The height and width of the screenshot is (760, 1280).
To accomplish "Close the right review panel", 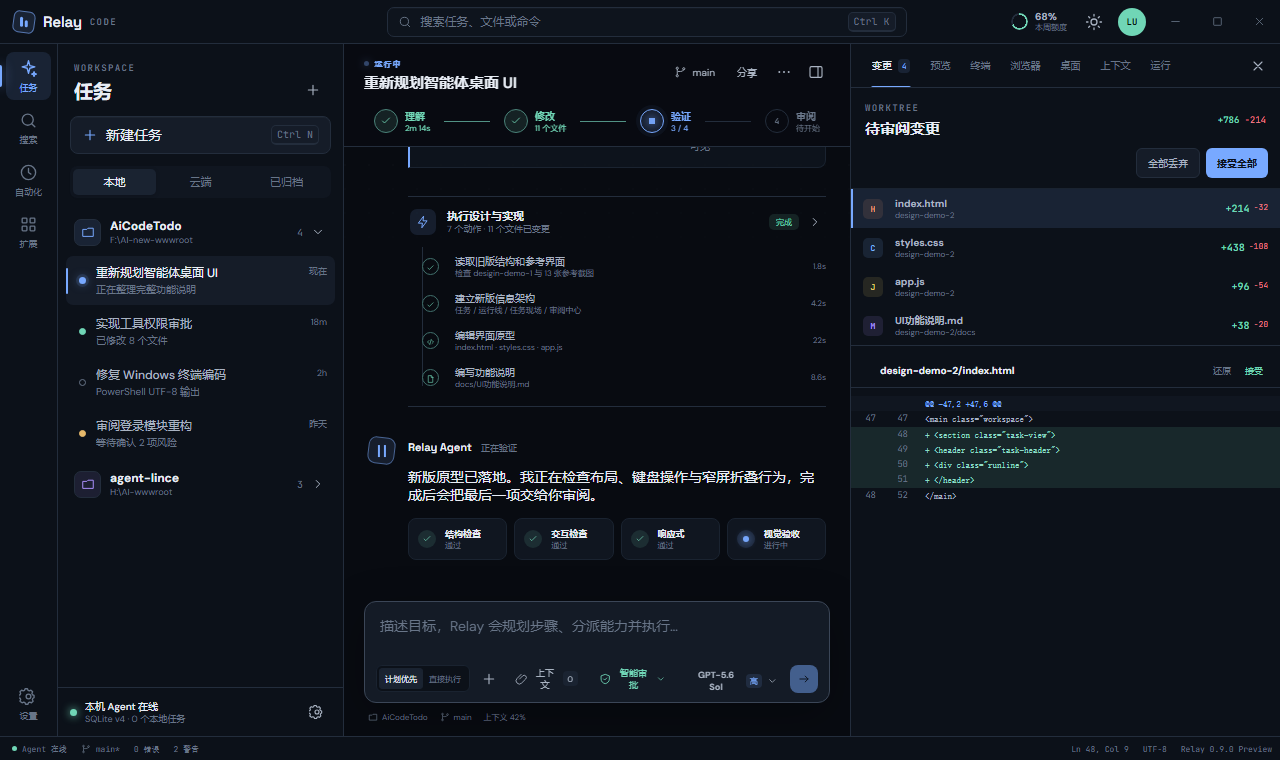I will (1258, 66).
